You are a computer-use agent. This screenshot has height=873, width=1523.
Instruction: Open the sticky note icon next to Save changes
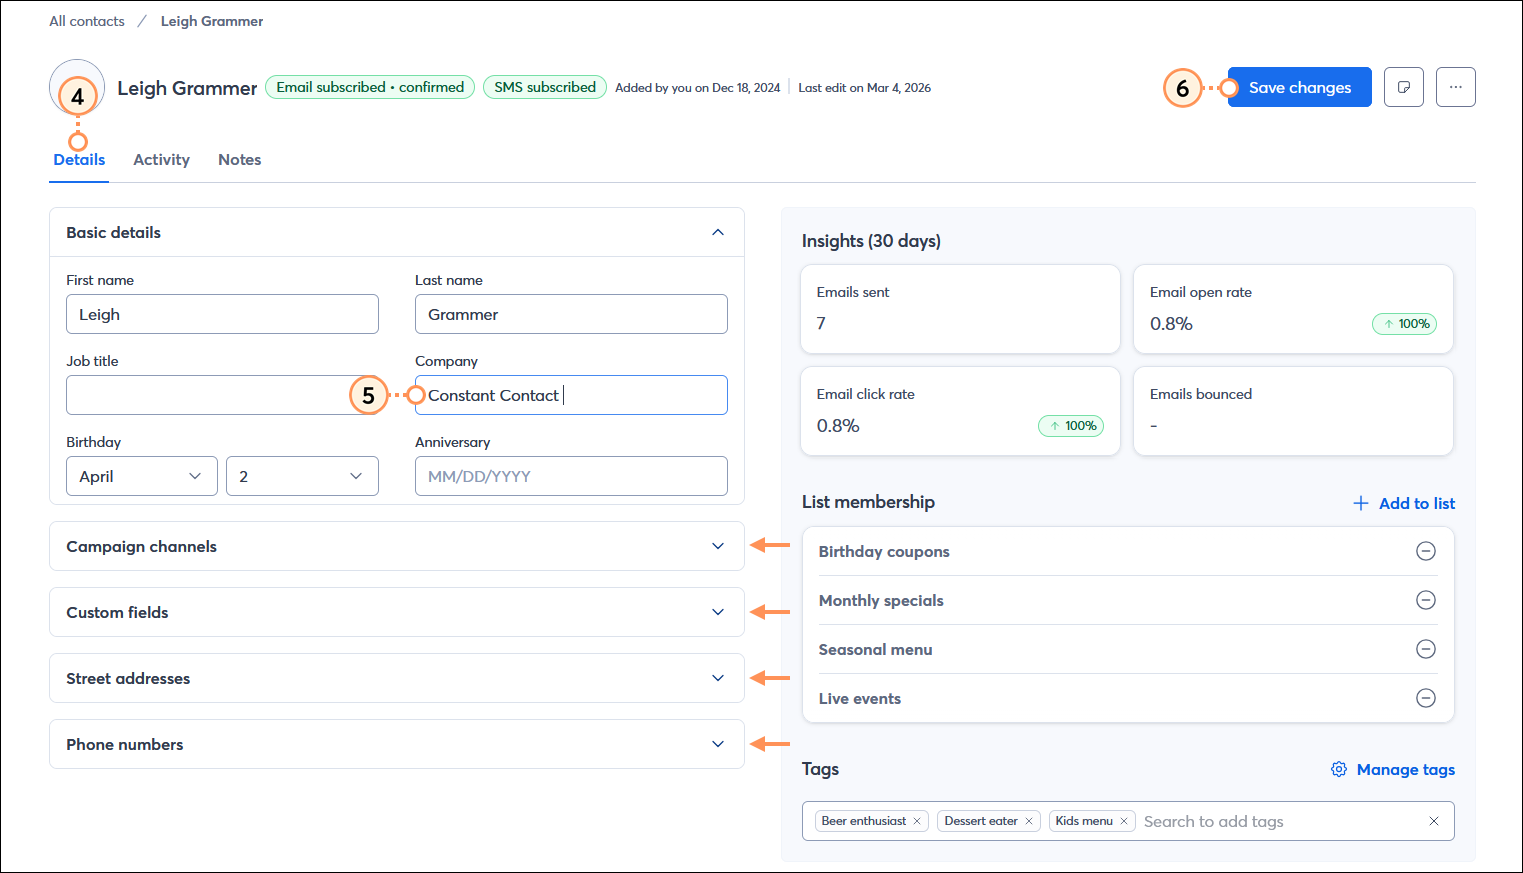pyautogui.click(x=1403, y=87)
